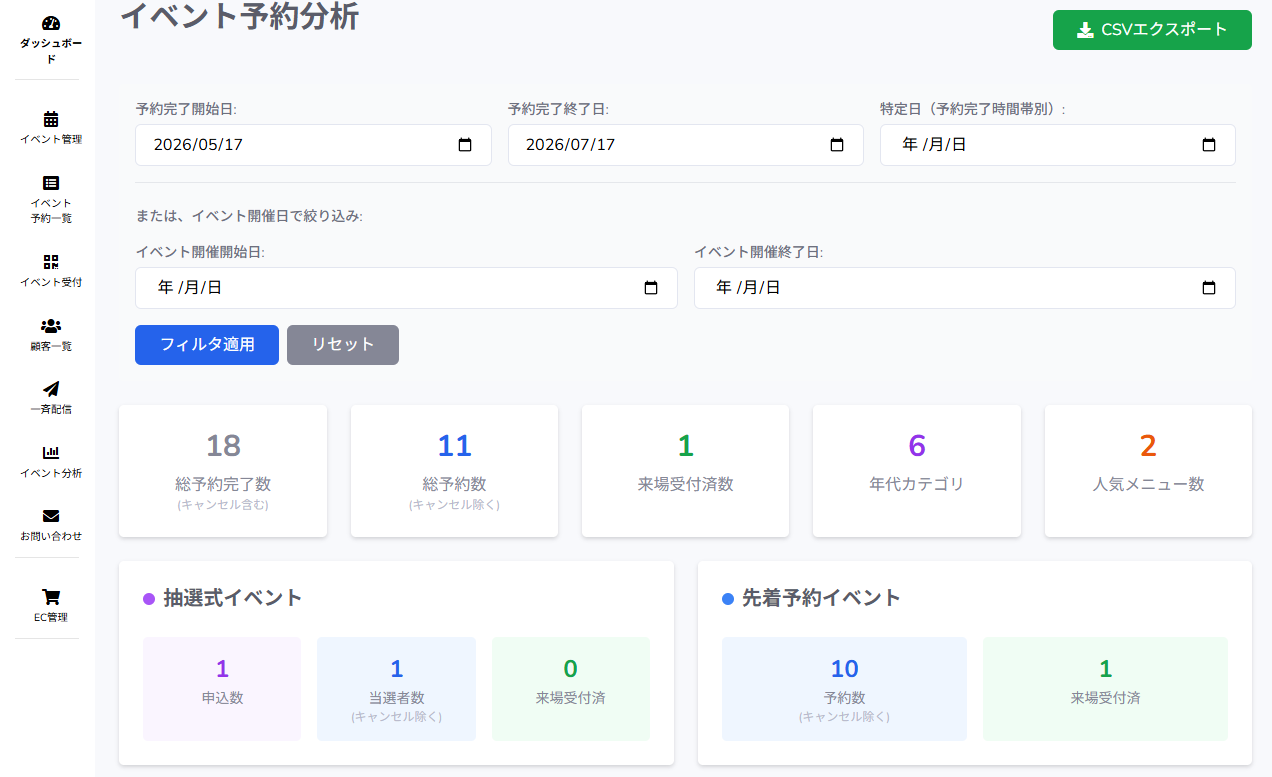The image size is (1272, 777).
Task: Open calendar picker for 予約完了開始日
Action: [x=465, y=145]
